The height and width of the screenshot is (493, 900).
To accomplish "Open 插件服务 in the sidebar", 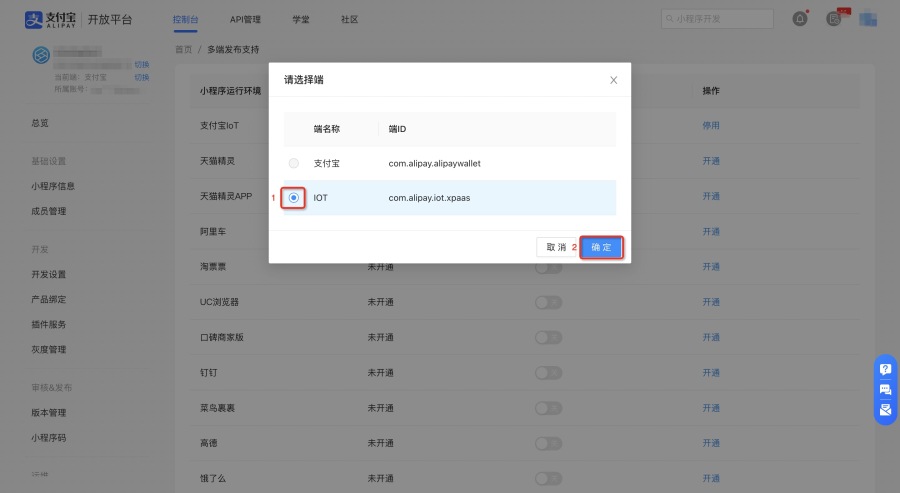I will 49,324.
